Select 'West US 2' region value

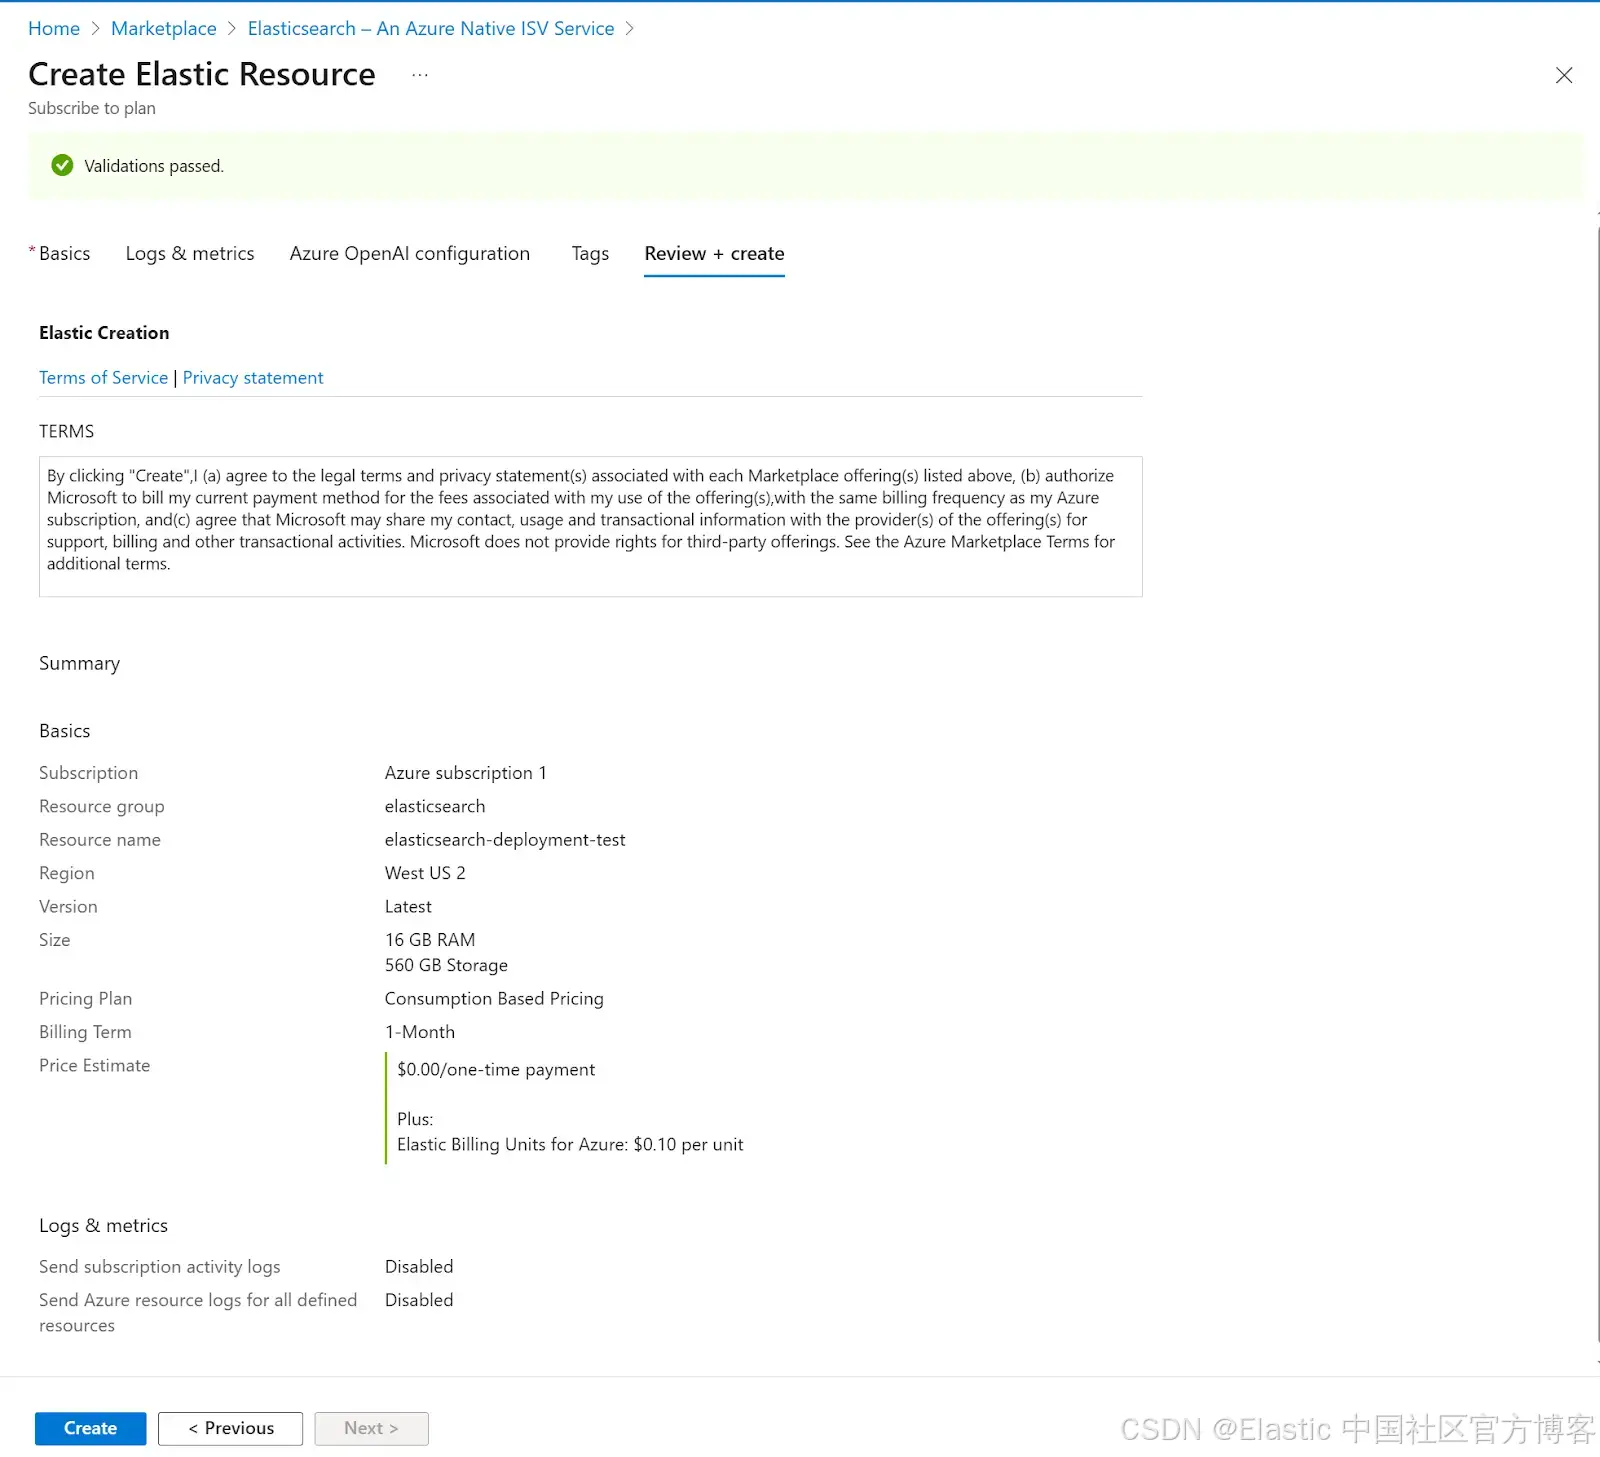click(x=425, y=872)
